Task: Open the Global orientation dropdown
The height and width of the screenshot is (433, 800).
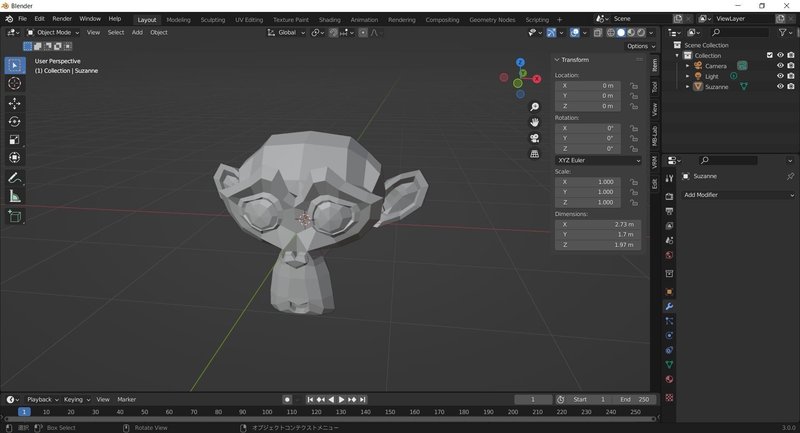Action: [x=286, y=33]
